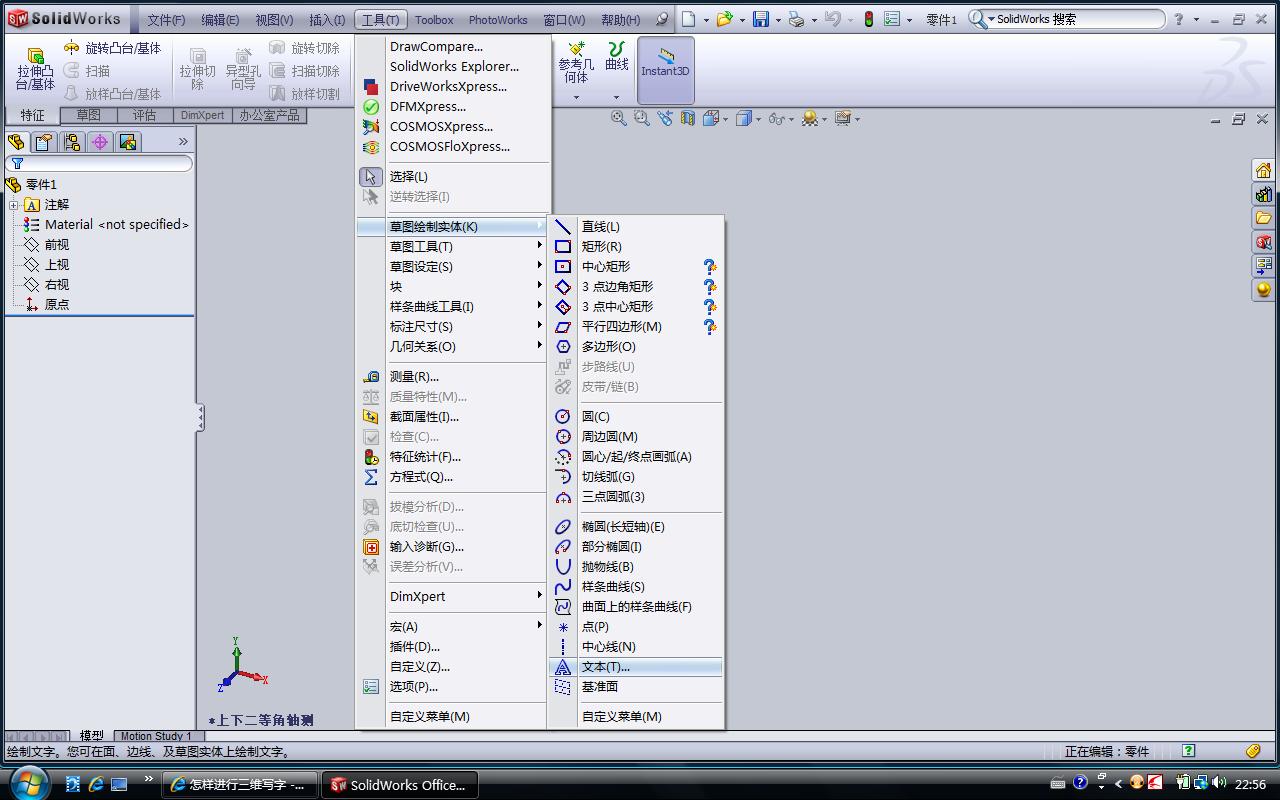
Task: Expand the DimXpert submenu
Action: [x=452, y=597]
